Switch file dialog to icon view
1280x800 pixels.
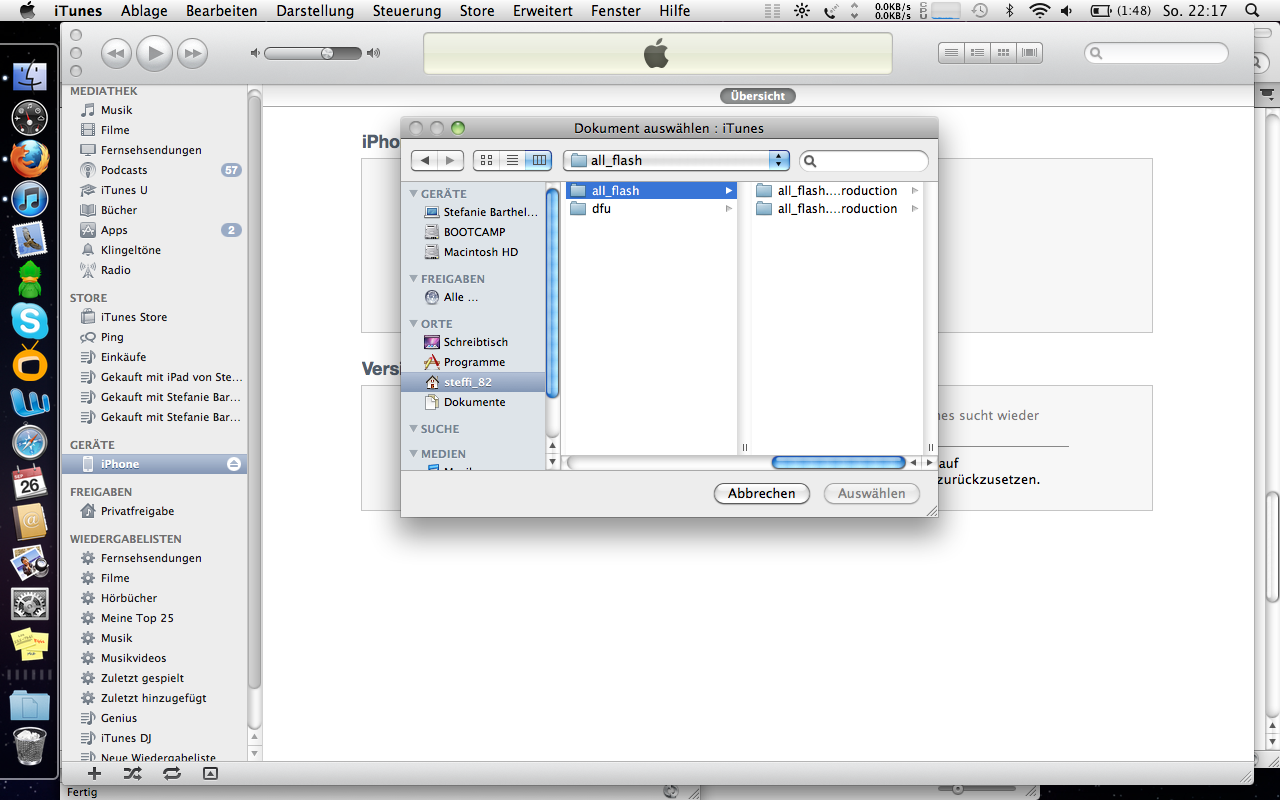[486, 160]
